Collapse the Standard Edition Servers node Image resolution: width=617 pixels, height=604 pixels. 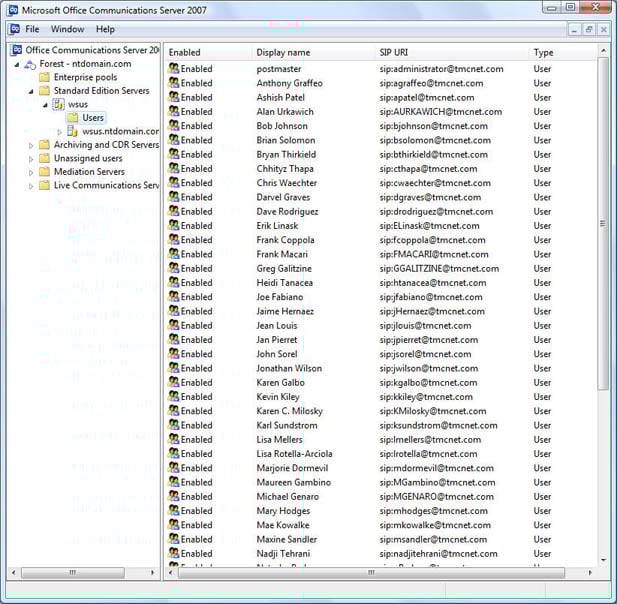coord(31,91)
